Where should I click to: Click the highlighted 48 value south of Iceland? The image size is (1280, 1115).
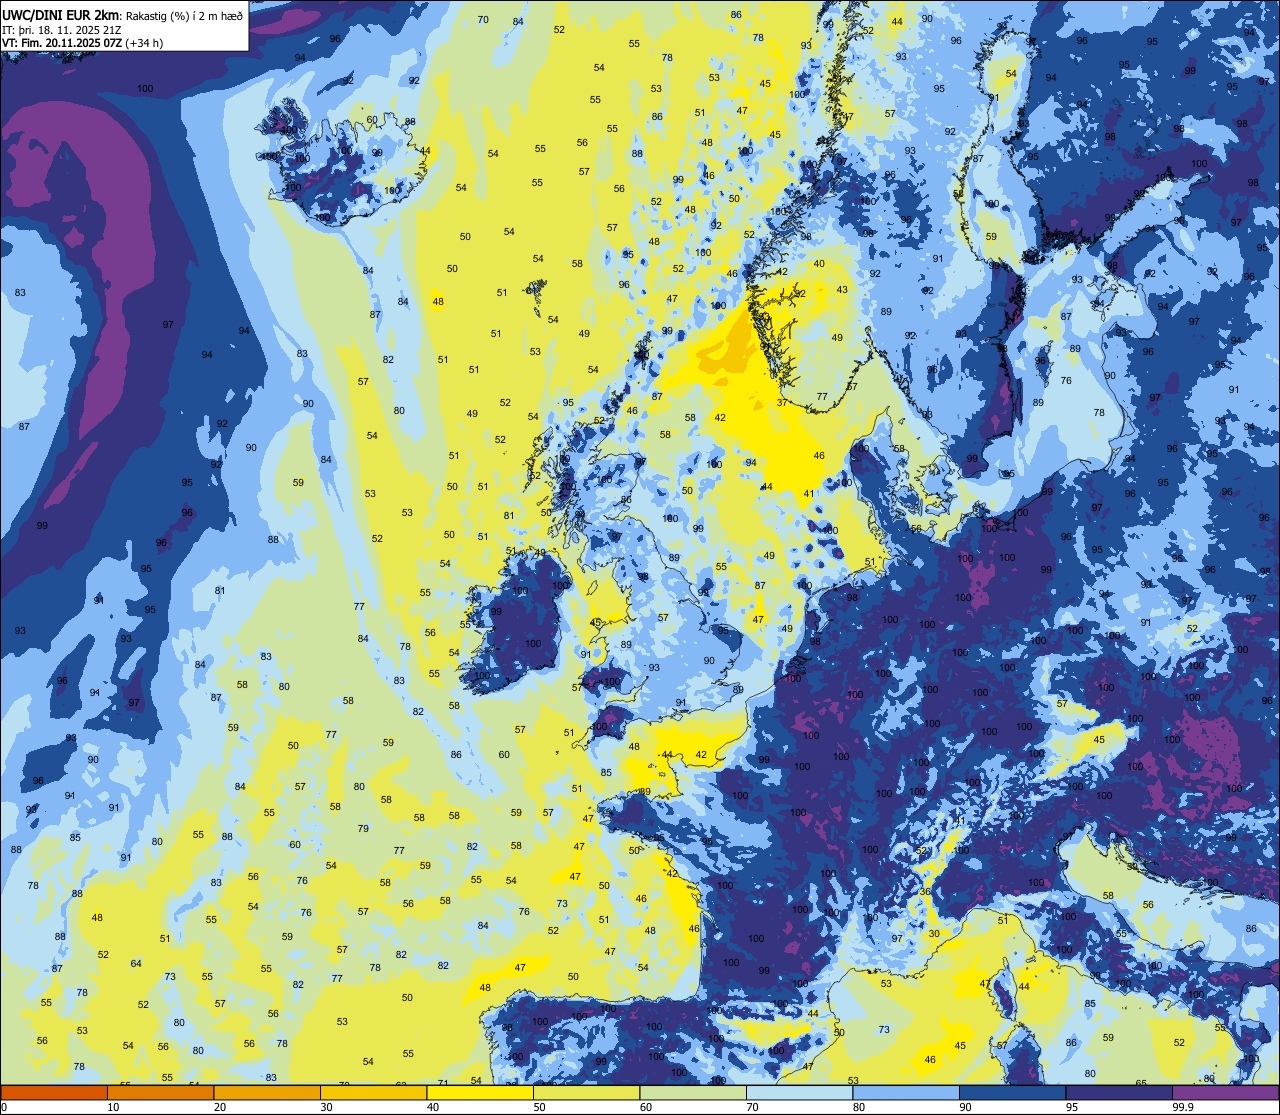[x=438, y=301]
